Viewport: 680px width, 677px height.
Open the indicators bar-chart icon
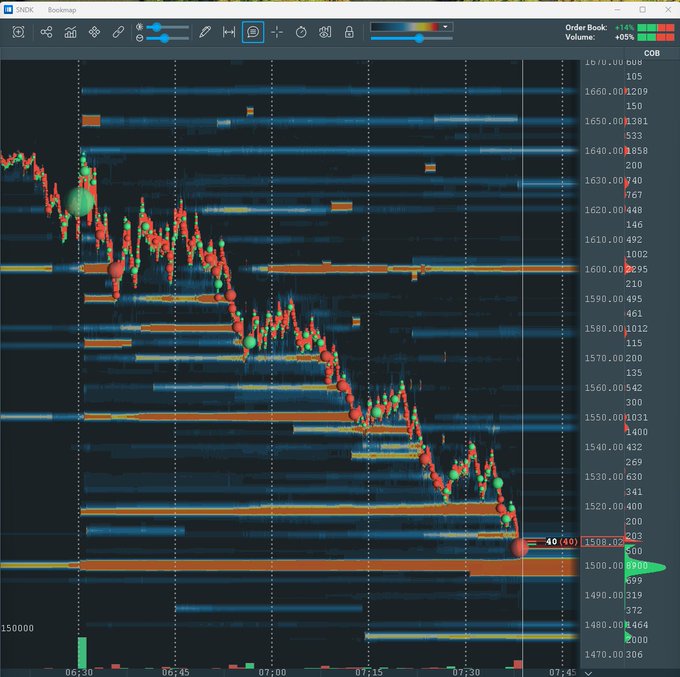(x=70, y=32)
